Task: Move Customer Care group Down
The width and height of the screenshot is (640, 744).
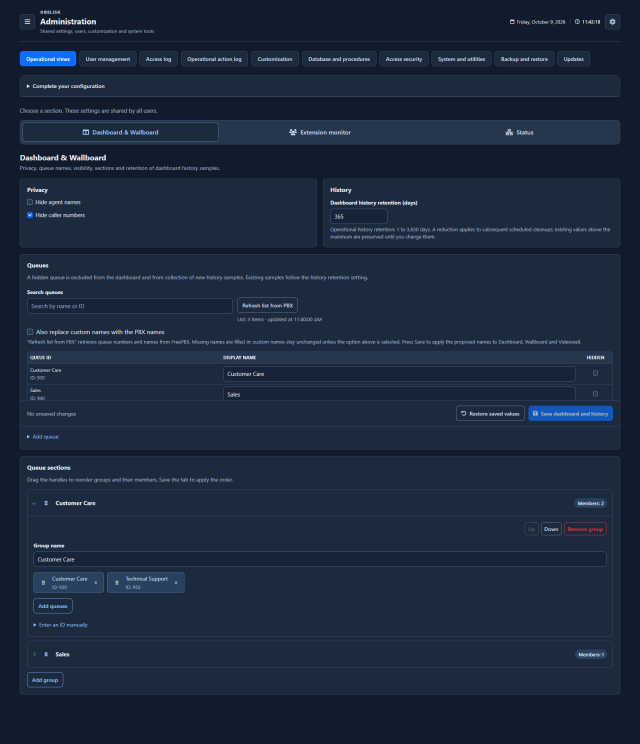Action: pos(551,529)
